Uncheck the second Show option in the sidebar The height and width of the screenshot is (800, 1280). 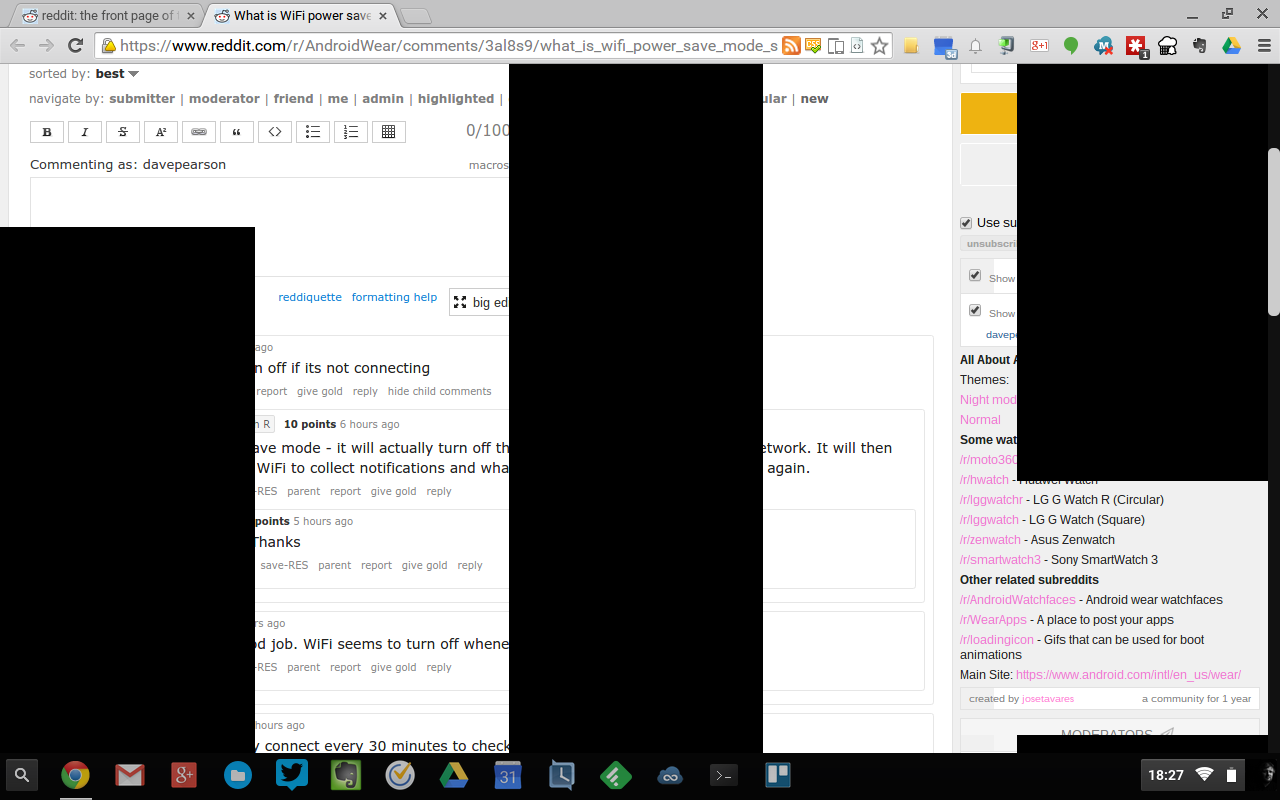coord(975,310)
